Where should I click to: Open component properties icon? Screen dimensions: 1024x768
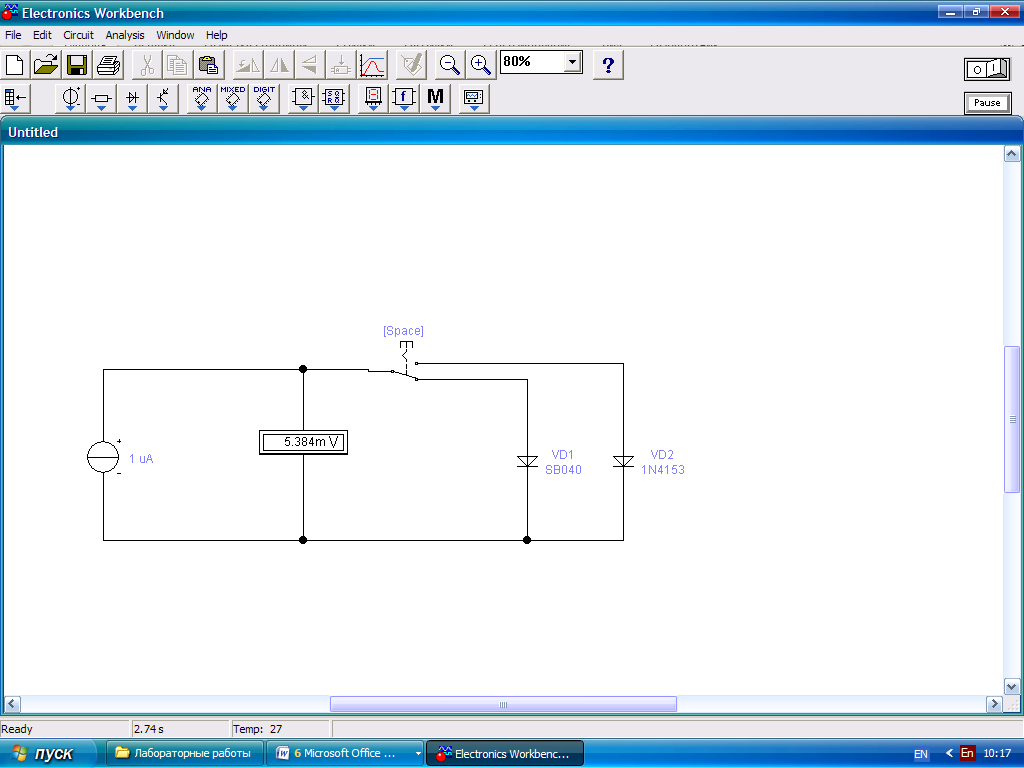tap(412, 65)
